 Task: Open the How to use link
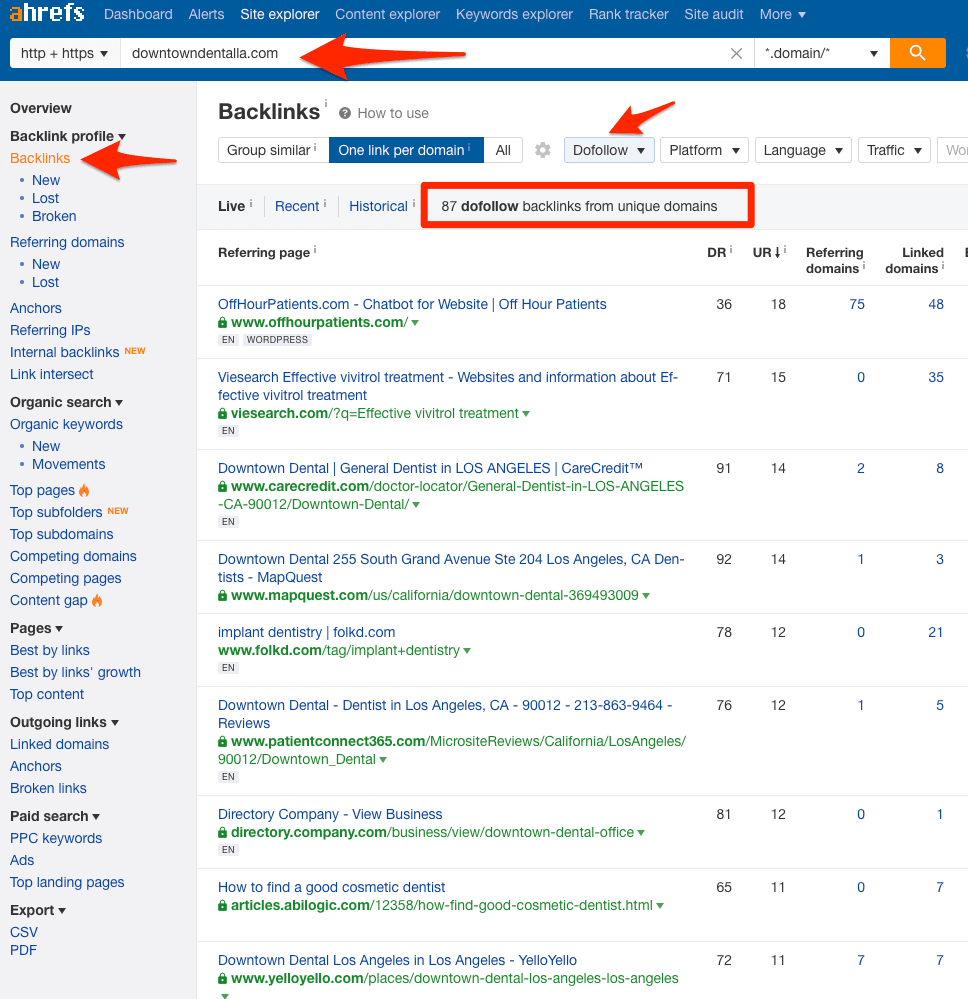pos(393,113)
